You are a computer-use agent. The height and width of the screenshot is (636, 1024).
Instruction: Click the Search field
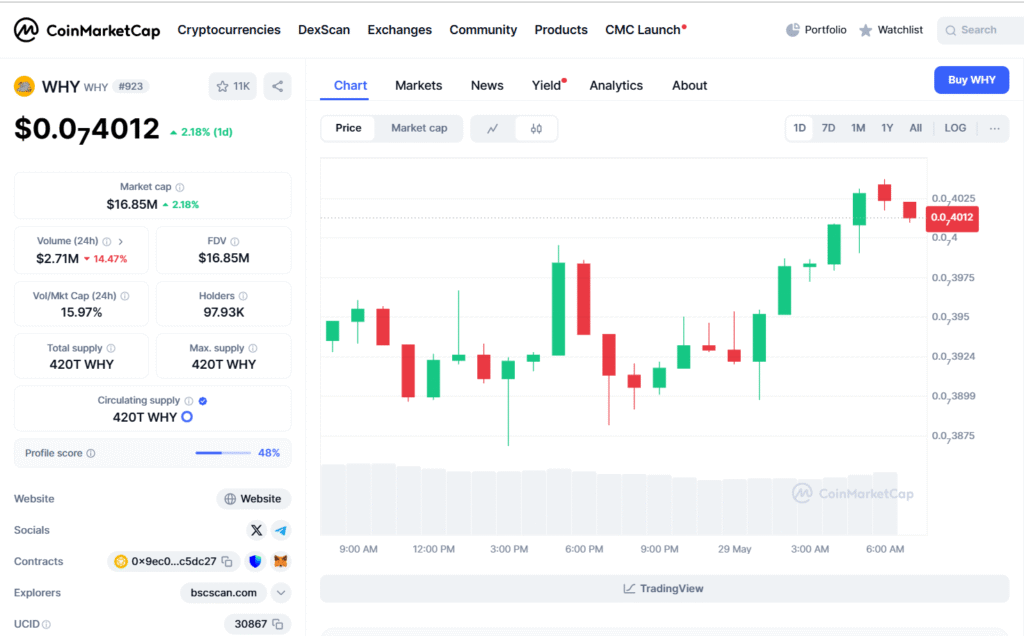coord(980,30)
